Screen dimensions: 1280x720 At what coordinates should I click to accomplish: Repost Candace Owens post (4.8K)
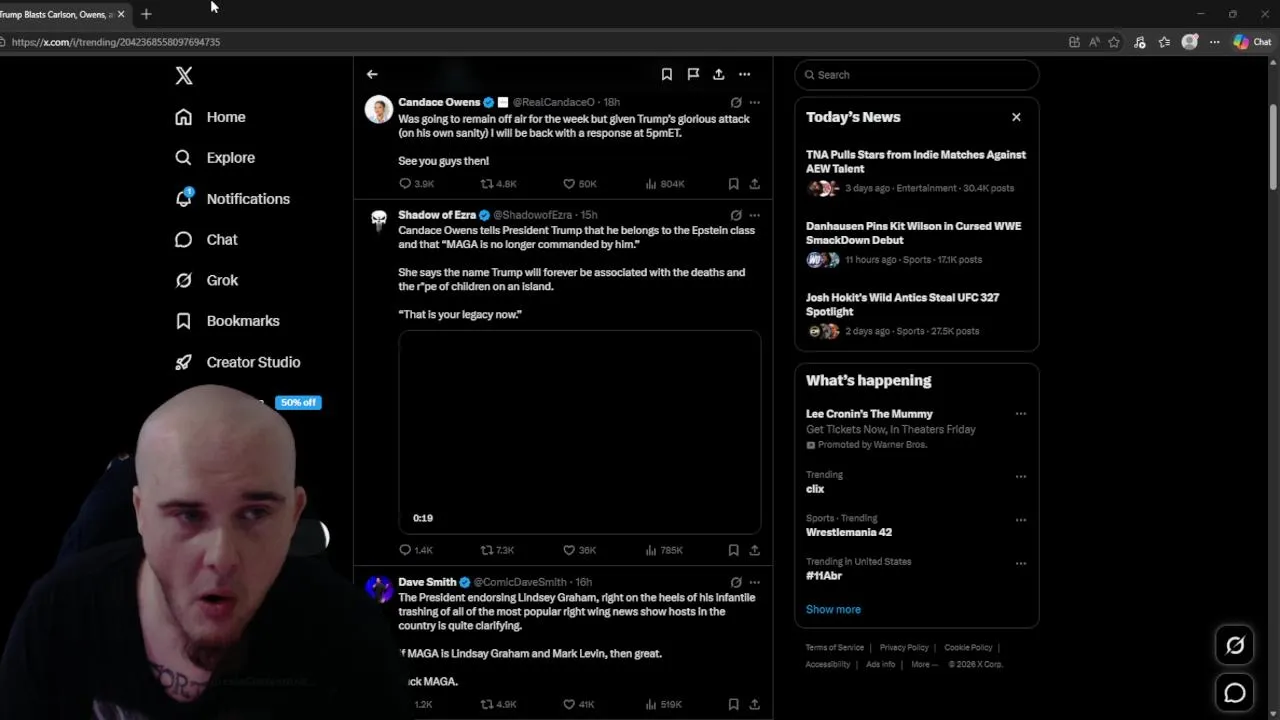499,184
